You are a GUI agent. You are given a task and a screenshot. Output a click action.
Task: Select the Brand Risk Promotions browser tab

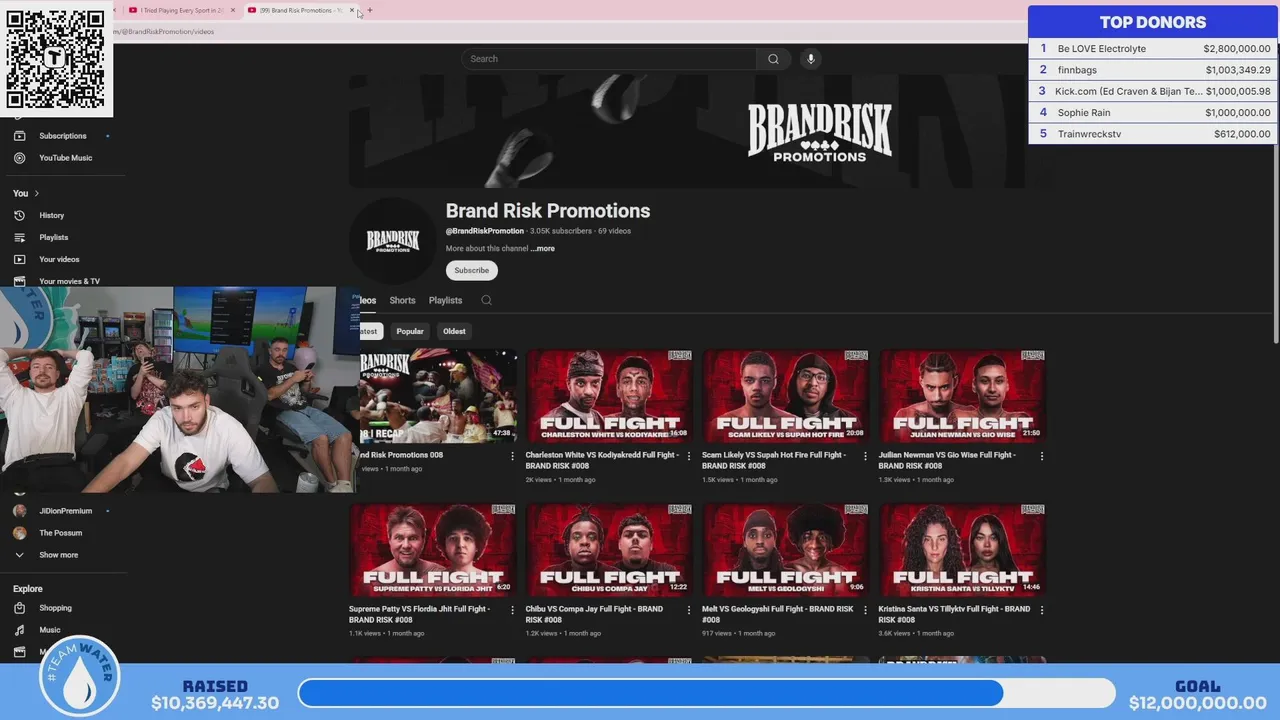(300, 10)
